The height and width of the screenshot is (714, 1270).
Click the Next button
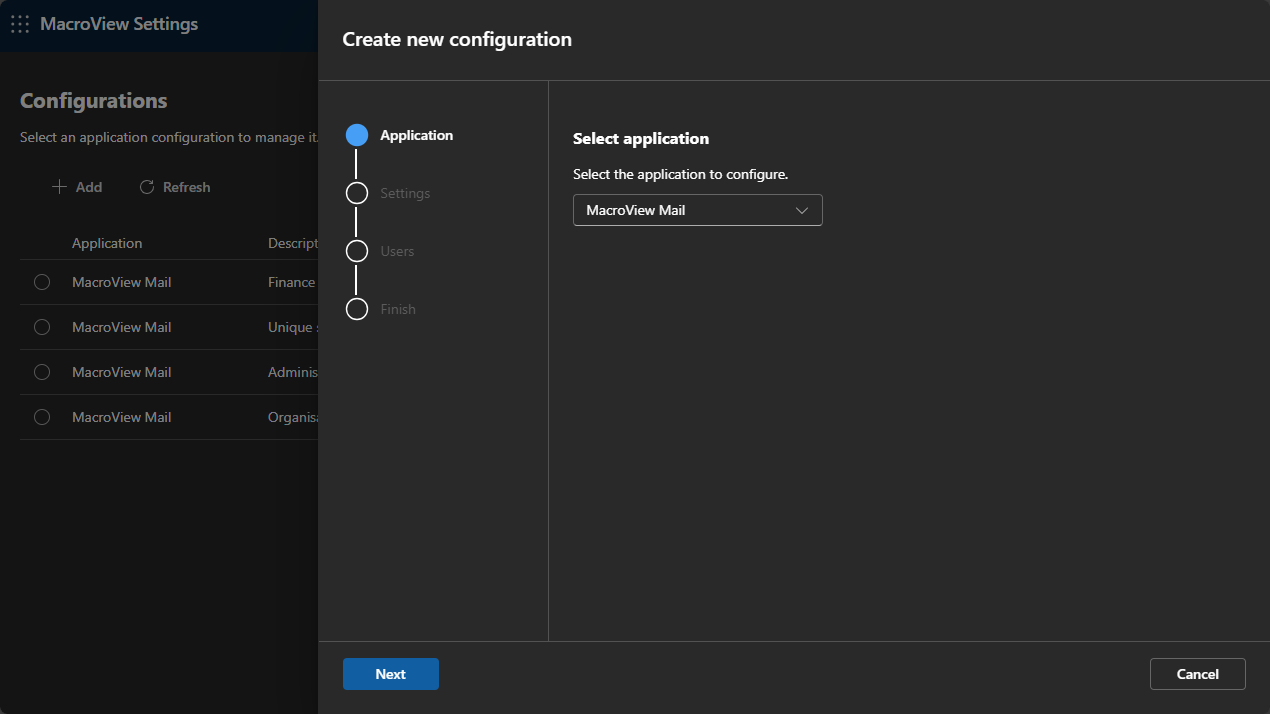(x=391, y=674)
